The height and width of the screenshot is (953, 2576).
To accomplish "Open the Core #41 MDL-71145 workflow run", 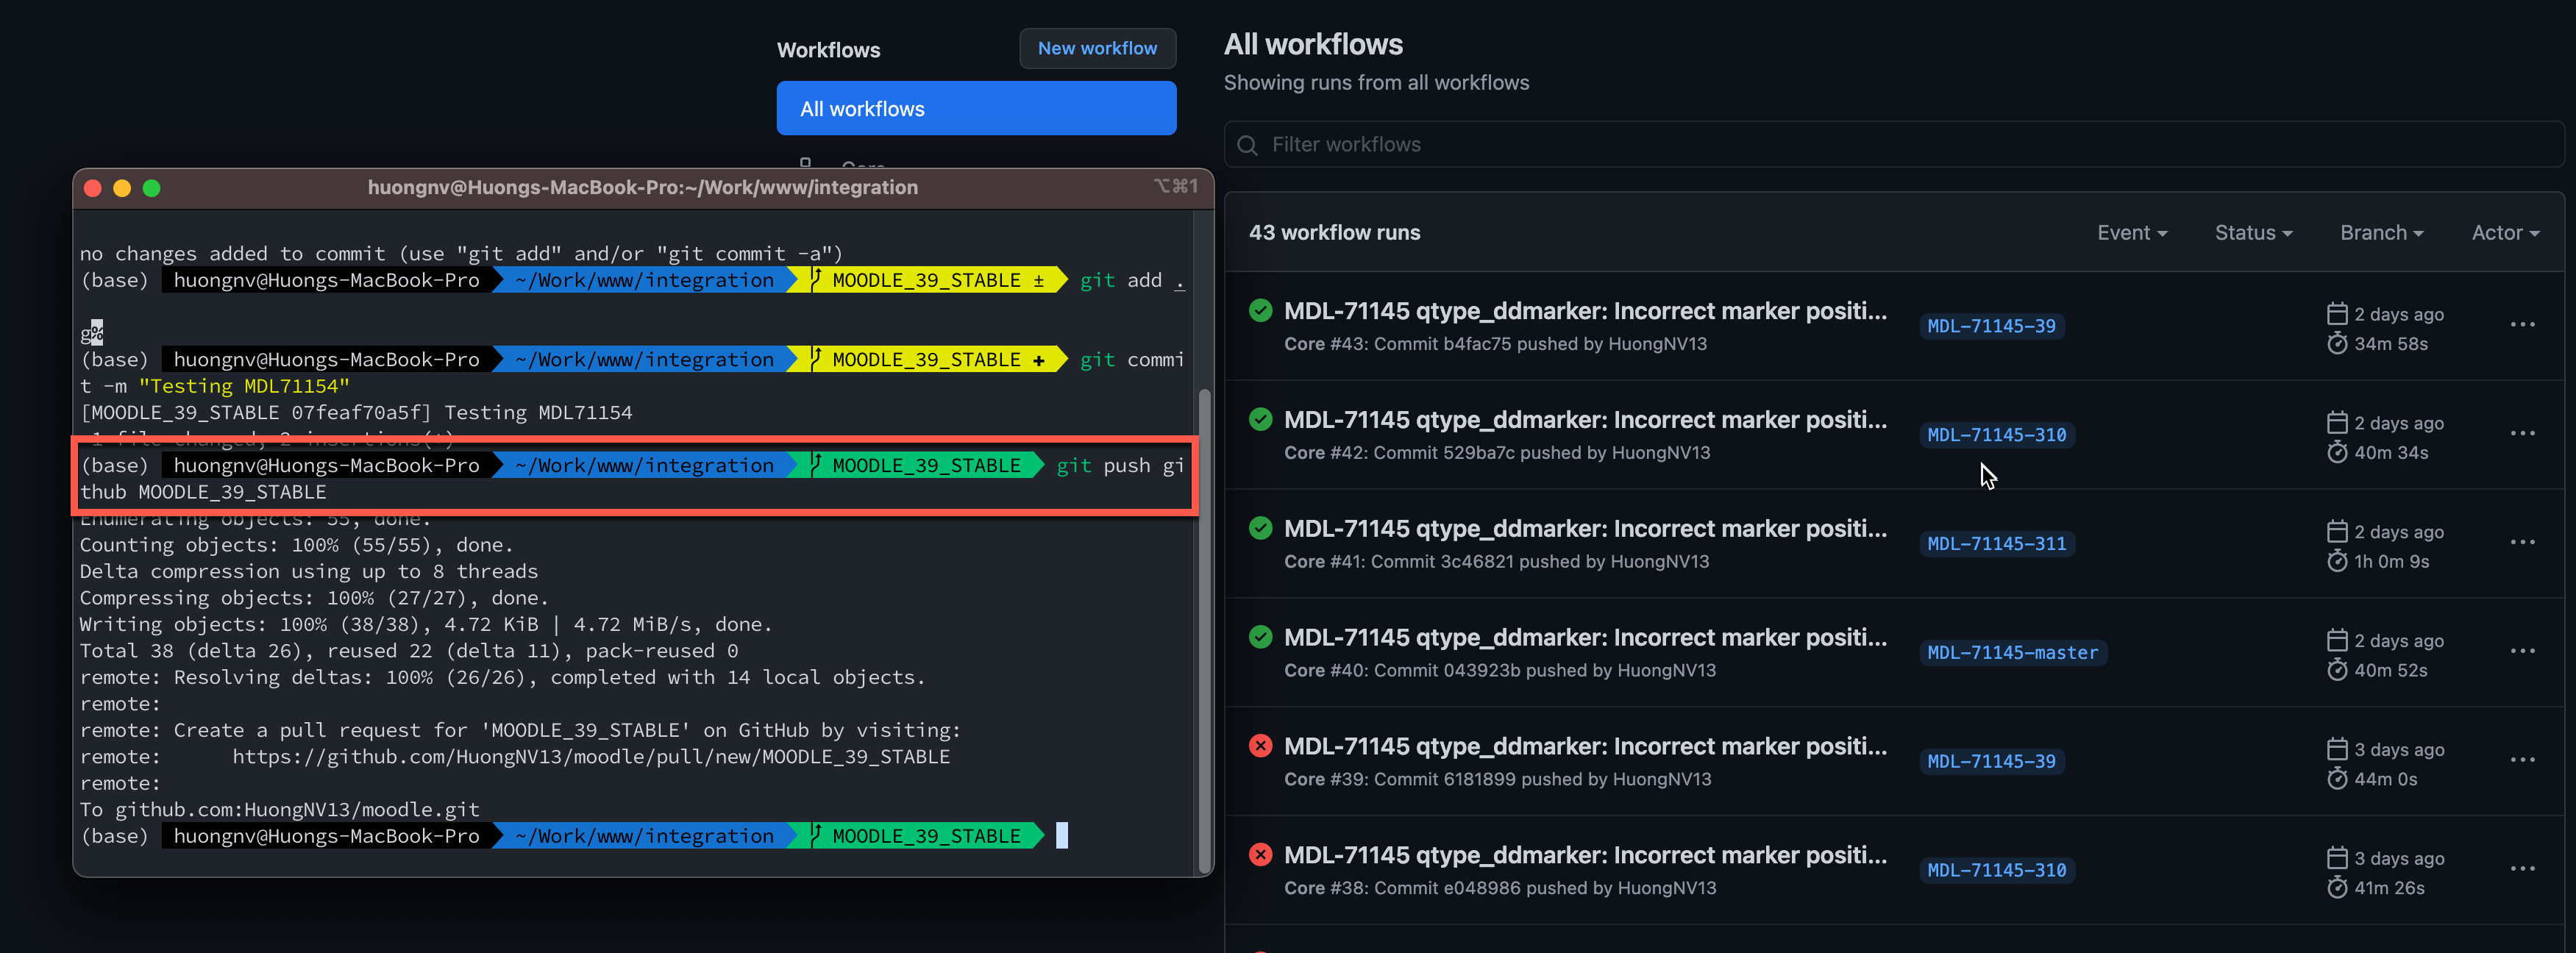I will [1585, 529].
